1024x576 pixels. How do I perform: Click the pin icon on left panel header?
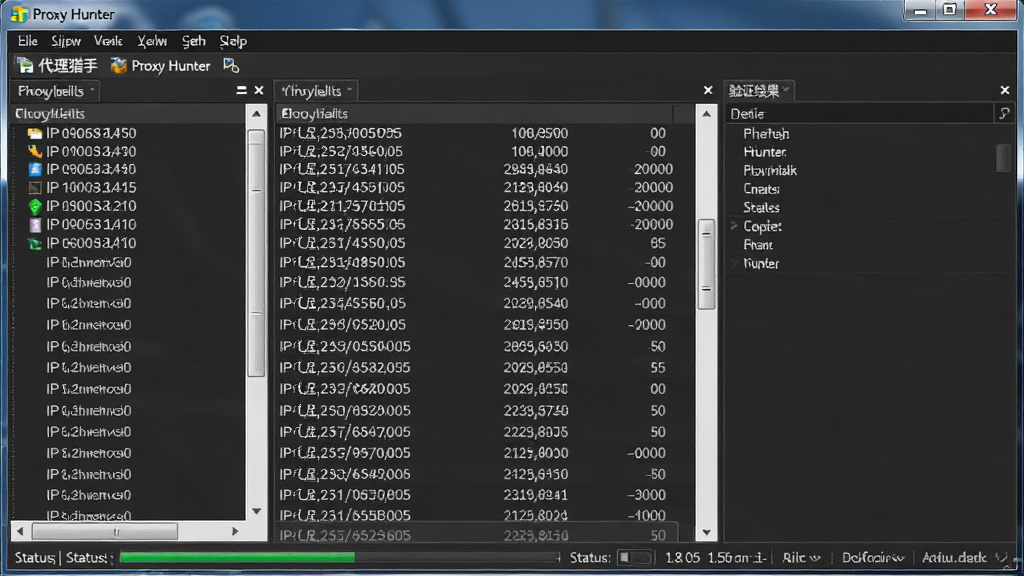coord(241,90)
